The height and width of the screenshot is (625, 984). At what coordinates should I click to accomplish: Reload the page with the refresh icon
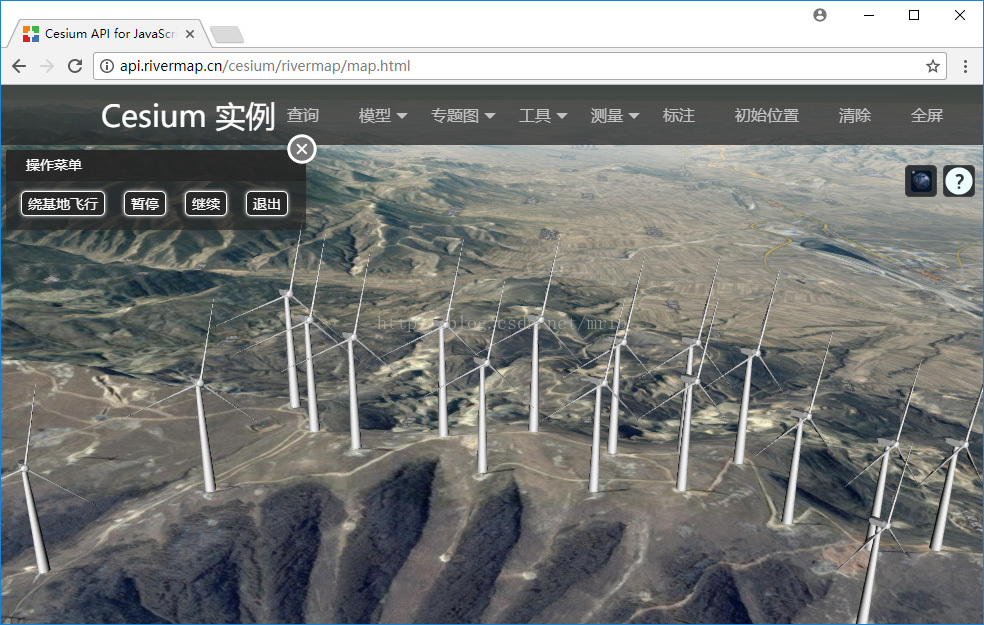(75, 66)
